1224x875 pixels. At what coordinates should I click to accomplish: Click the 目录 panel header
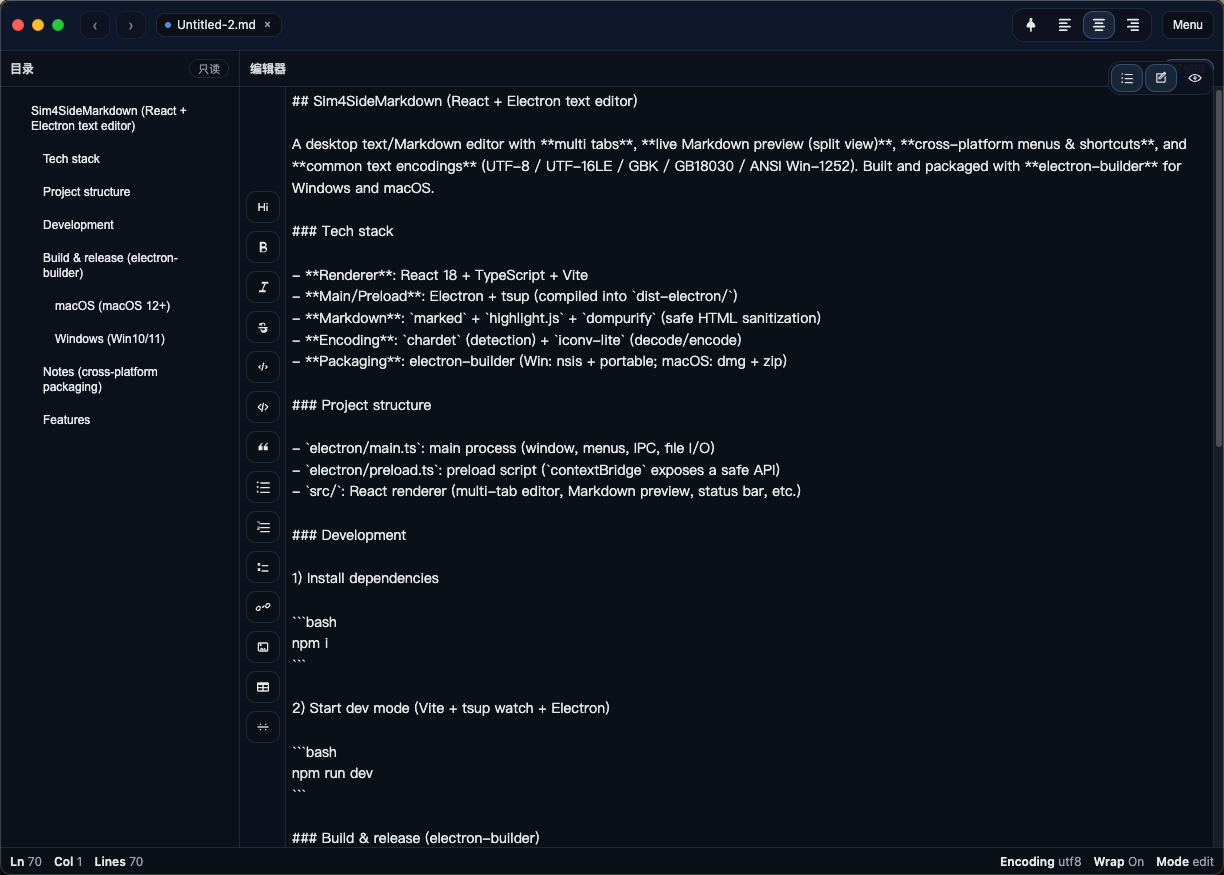(22, 69)
